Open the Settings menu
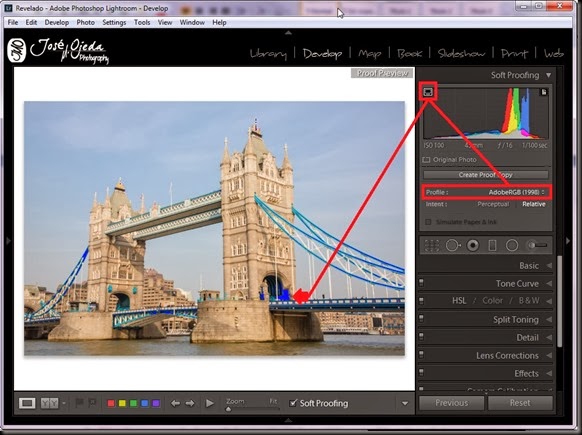582x435 pixels. [x=114, y=22]
